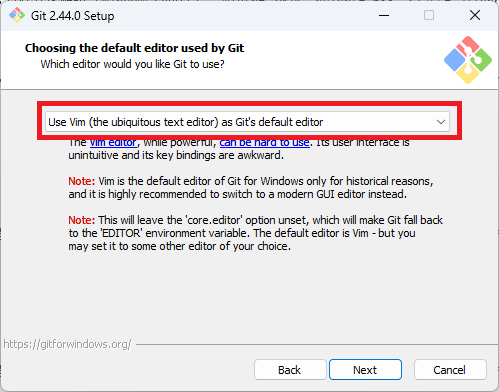Screen dimensions: 499x392
Task: Cancel the Git setup
Action: click(x=450, y=370)
